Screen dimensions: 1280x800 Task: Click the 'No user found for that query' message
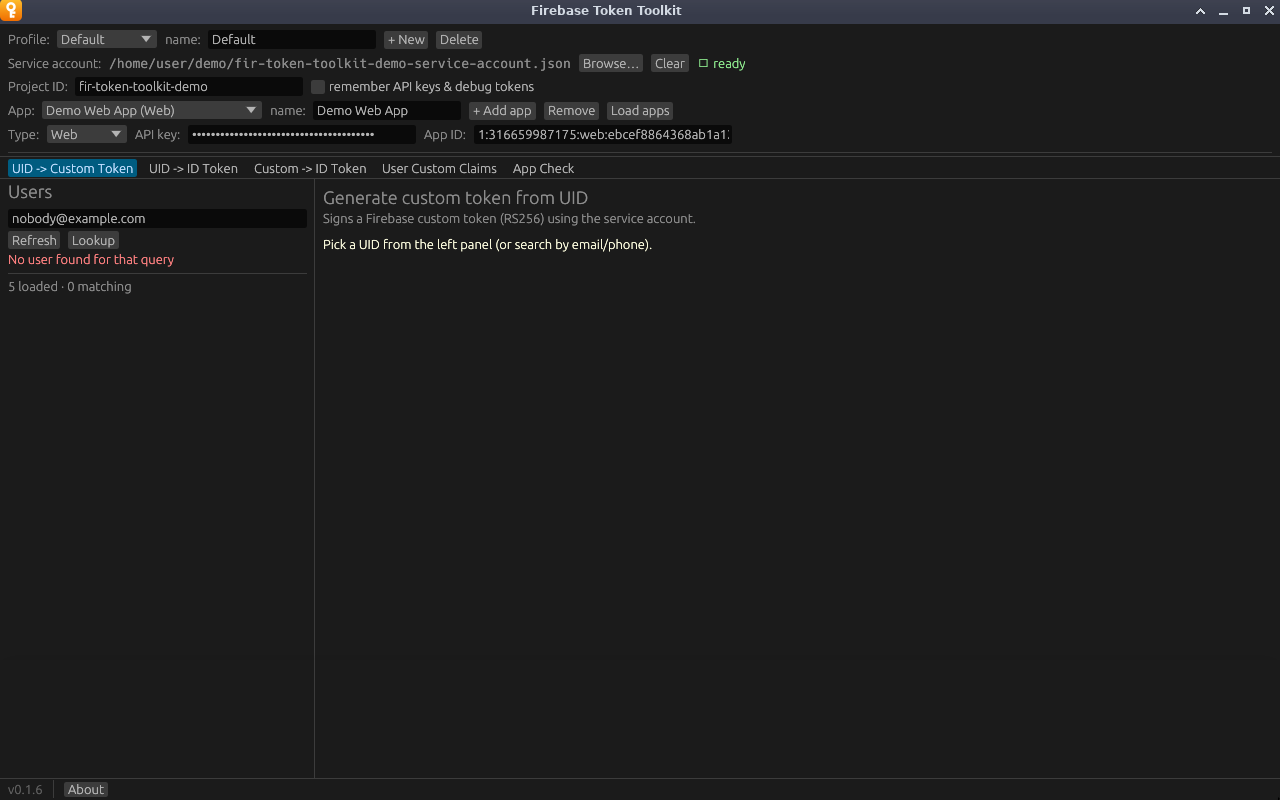(91, 259)
